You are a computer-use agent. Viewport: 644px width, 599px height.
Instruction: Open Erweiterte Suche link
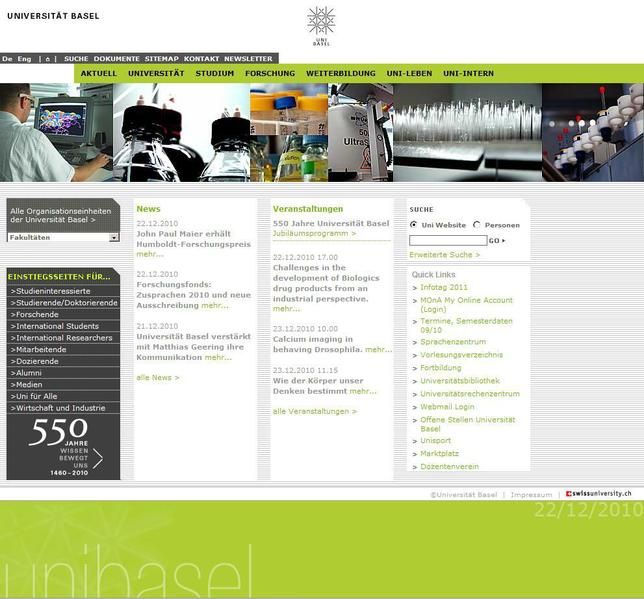(x=444, y=255)
